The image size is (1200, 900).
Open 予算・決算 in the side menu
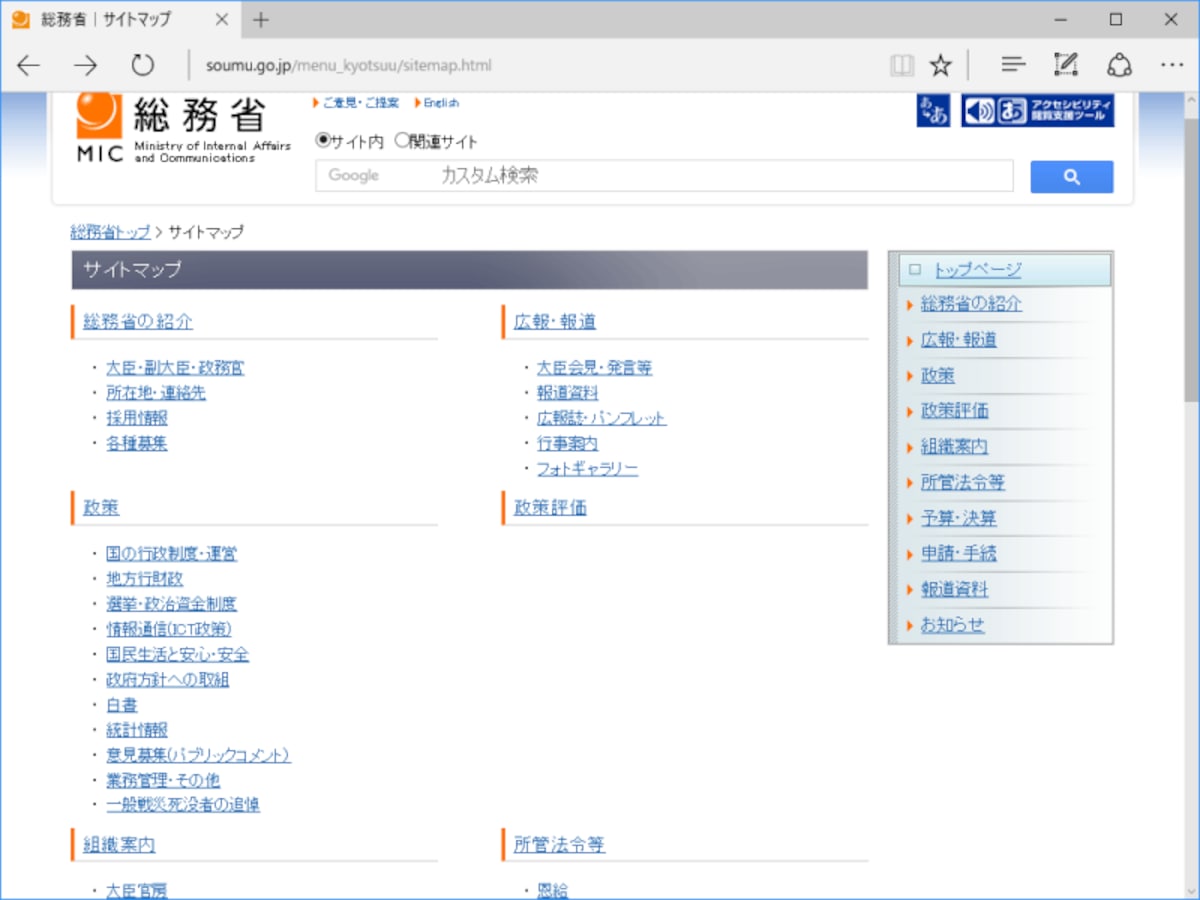(958, 519)
